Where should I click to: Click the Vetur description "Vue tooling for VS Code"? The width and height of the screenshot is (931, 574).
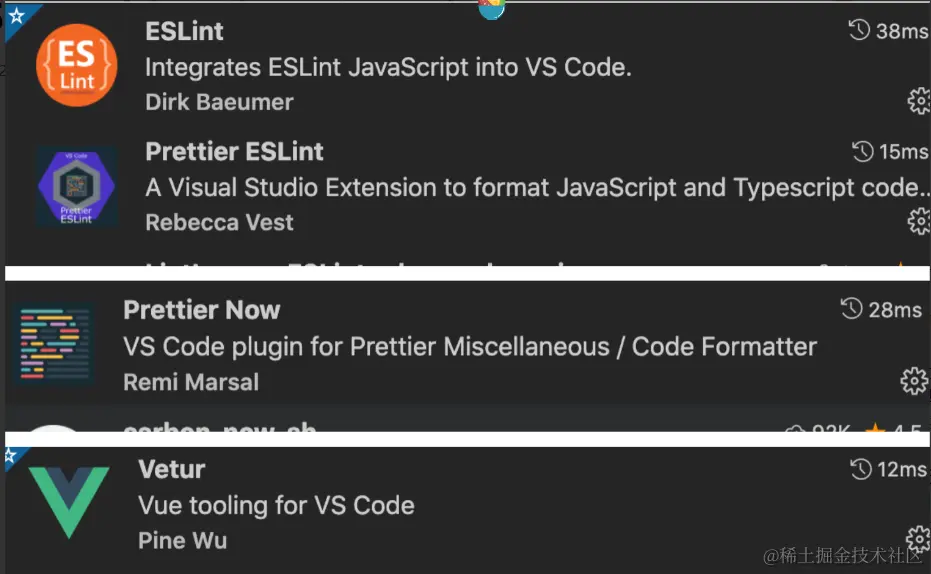click(x=276, y=505)
